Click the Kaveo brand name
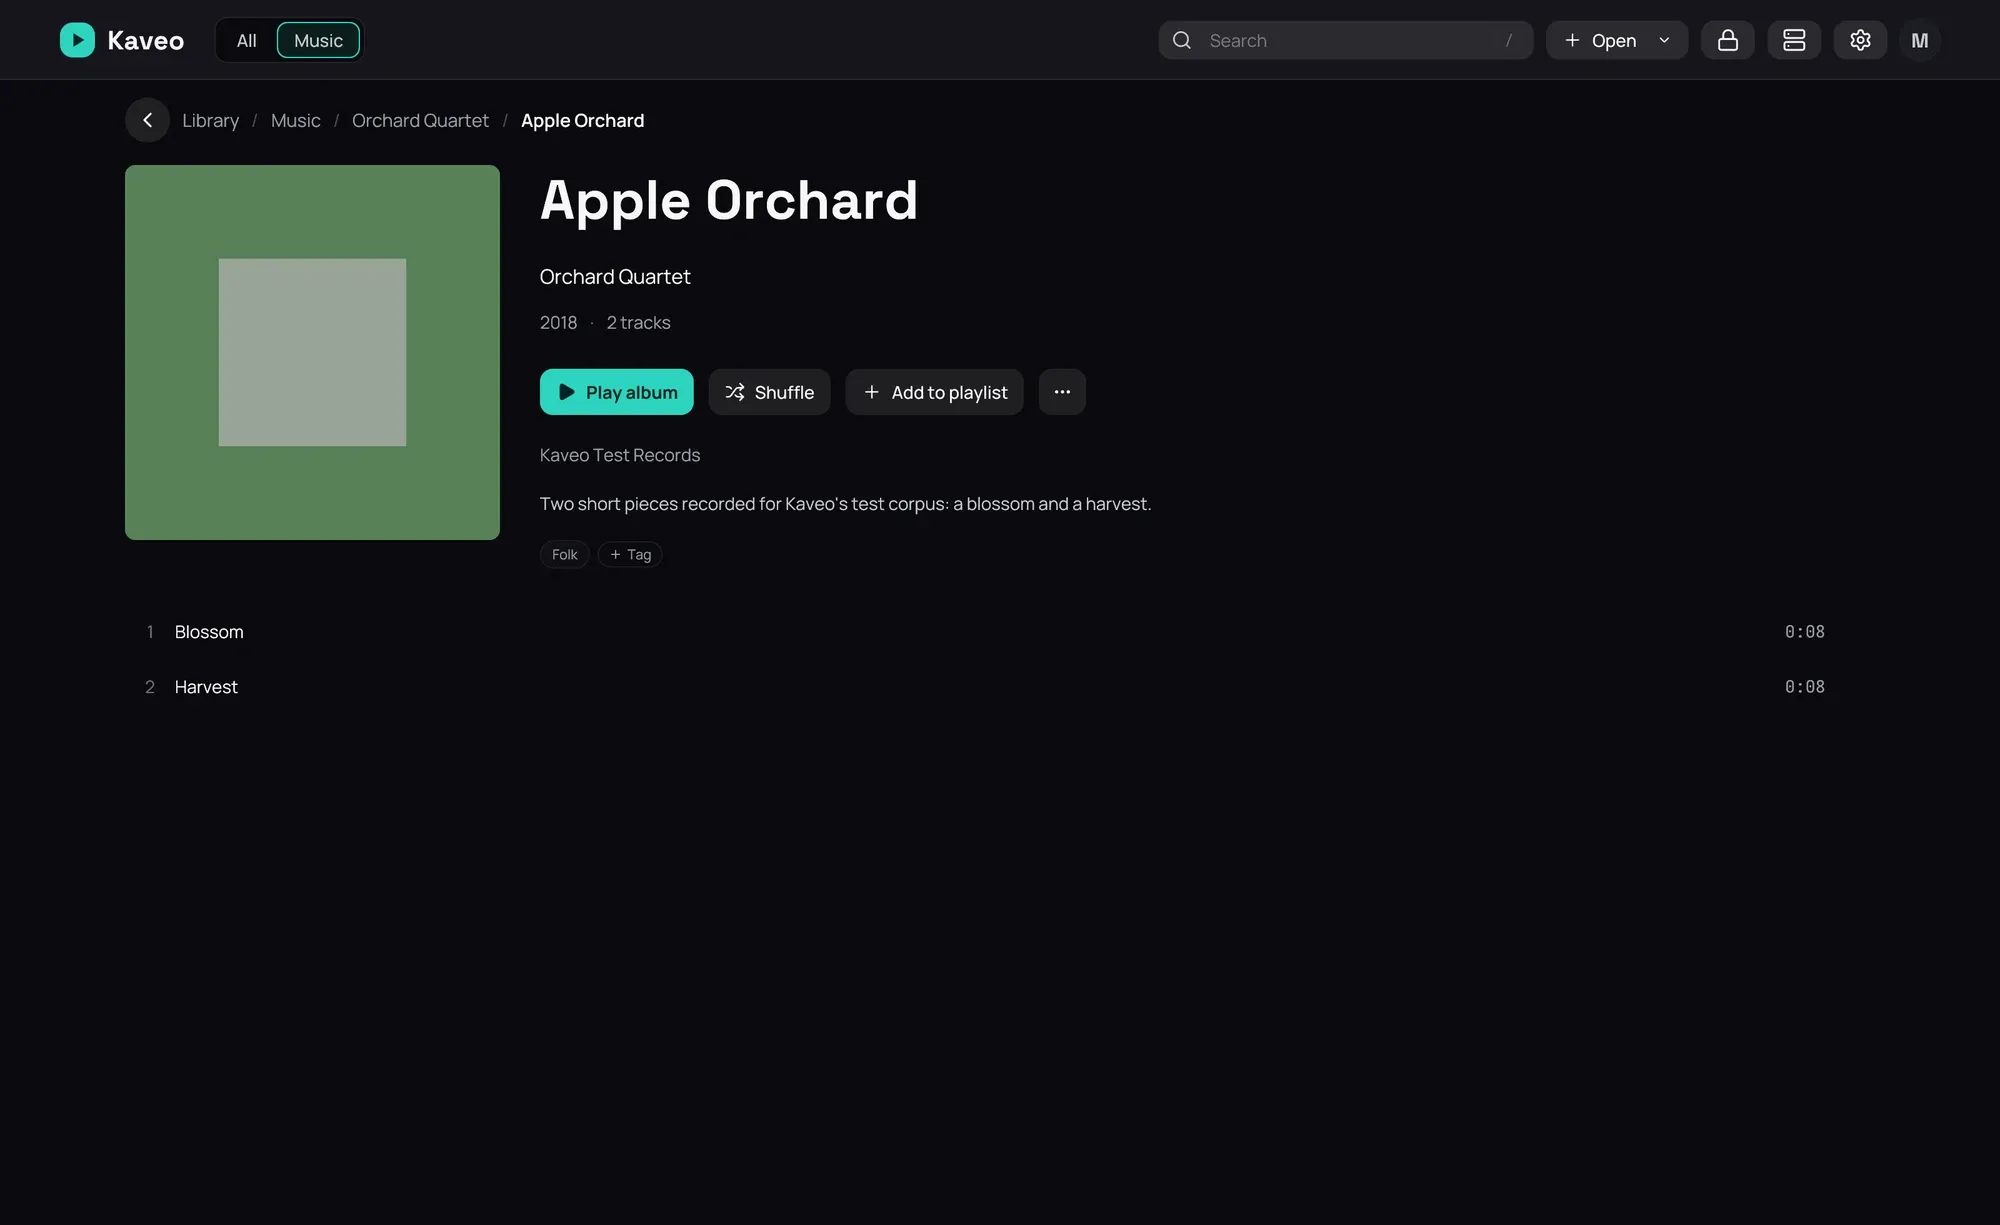 click(146, 40)
